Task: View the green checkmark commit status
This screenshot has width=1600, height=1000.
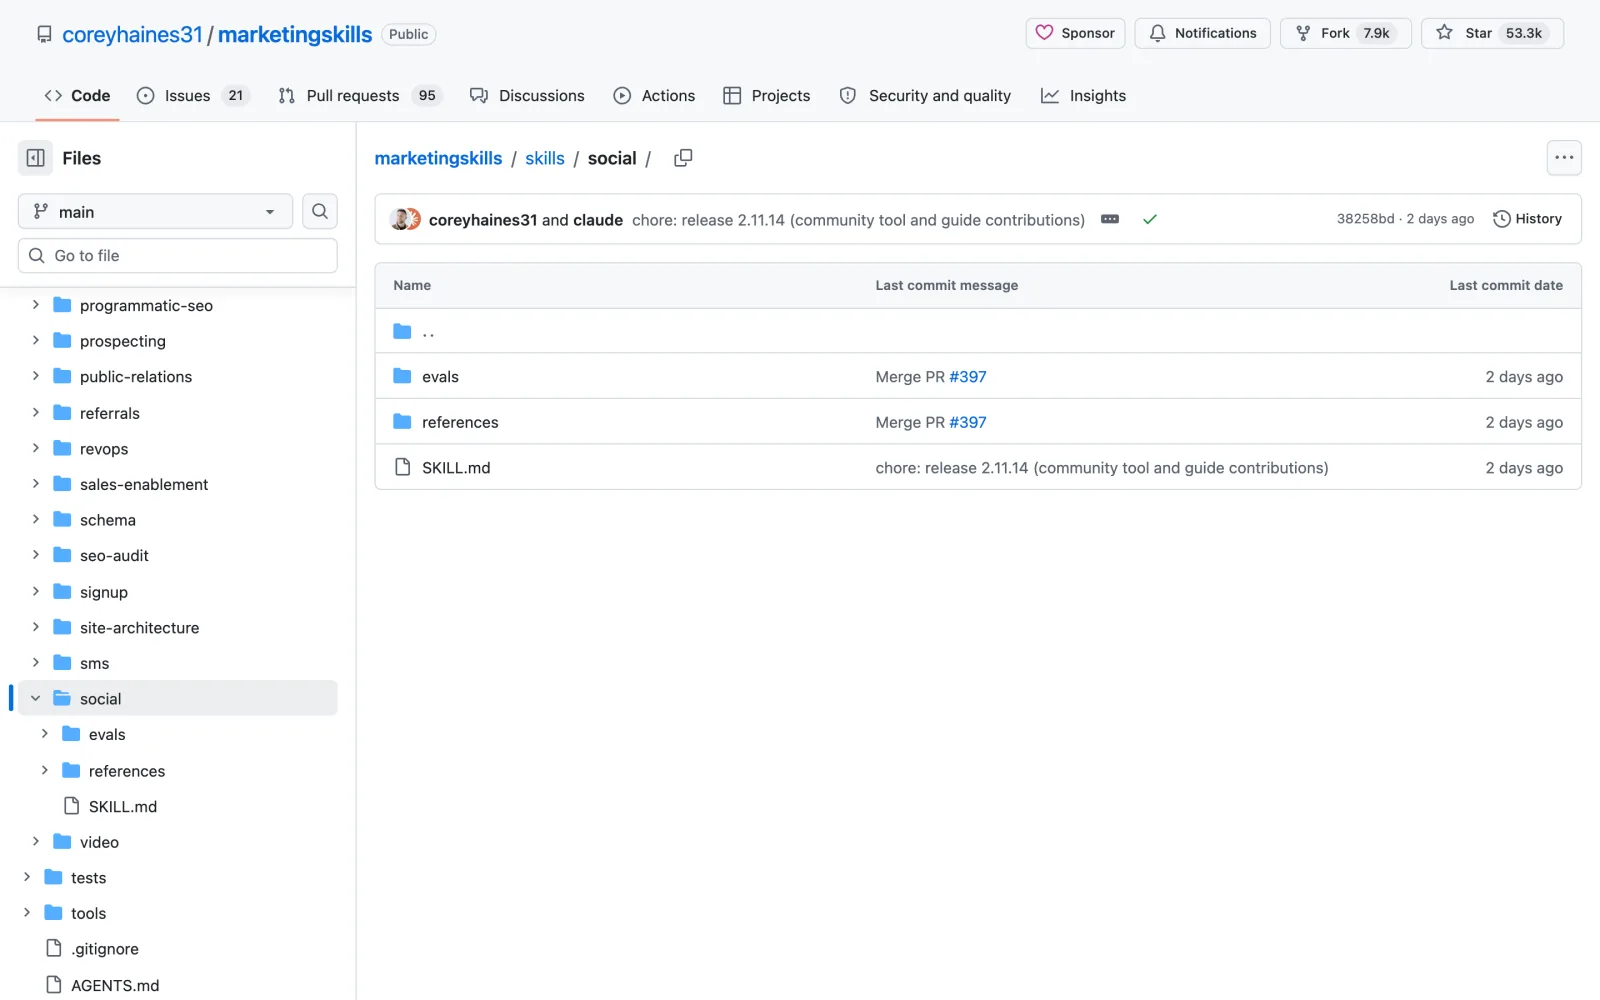Action: click(1150, 219)
